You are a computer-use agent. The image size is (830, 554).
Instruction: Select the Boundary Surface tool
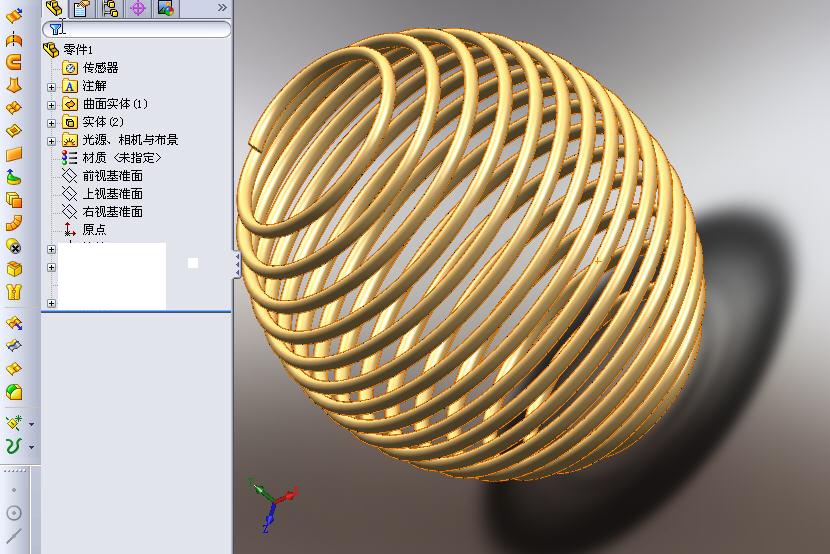[14, 108]
